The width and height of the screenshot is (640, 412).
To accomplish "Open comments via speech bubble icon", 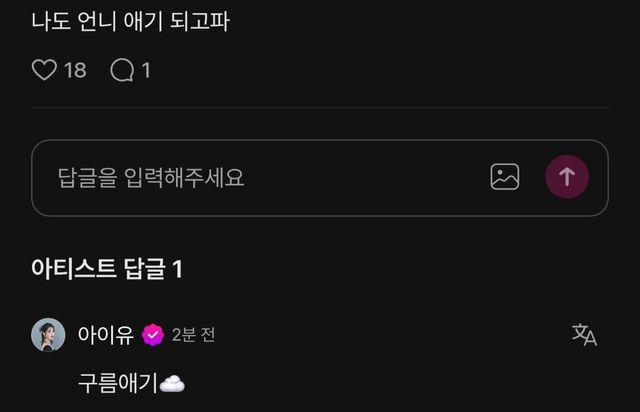I will click(122, 70).
